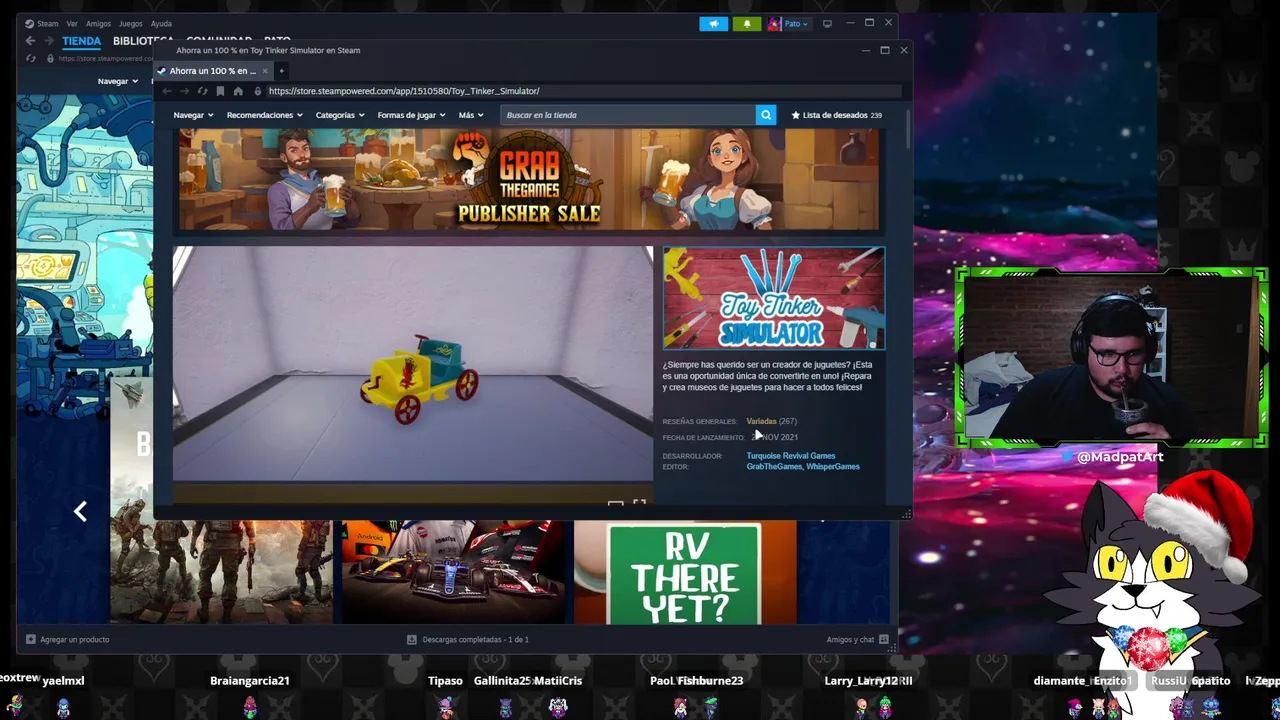This screenshot has width=1280, height=720.
Task: Click the webcam overlay of the streamer
Action: pyautogui.click(x=1111, y=357)
